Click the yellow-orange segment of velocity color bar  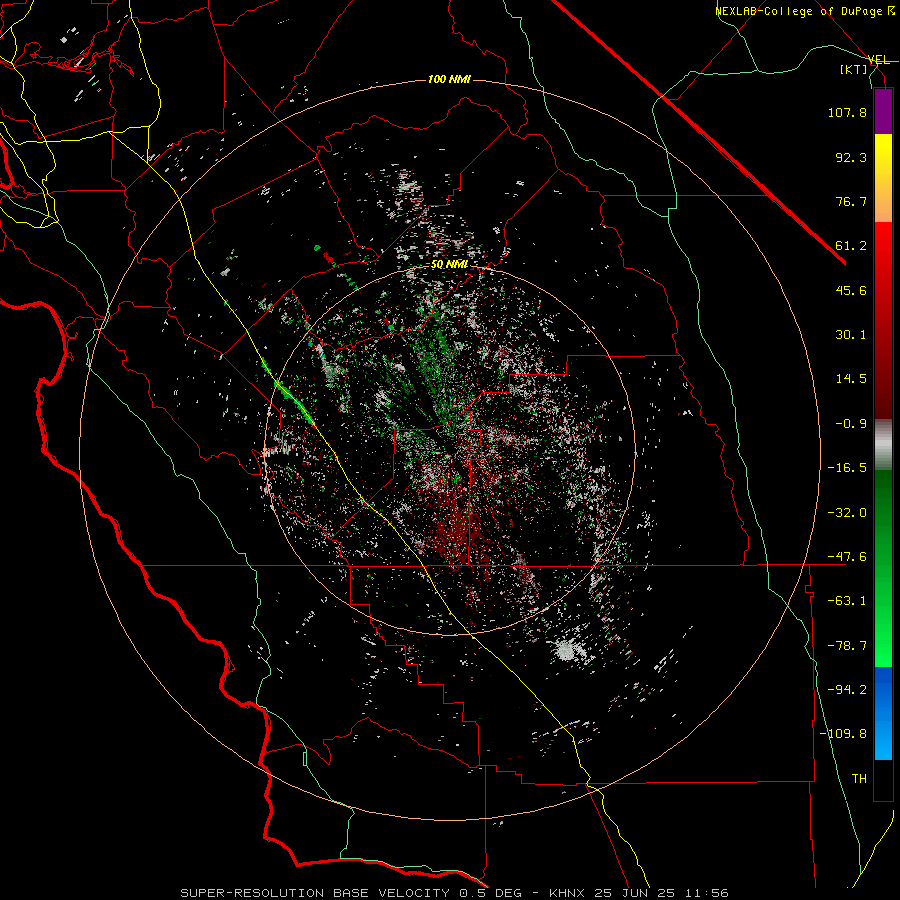[x=883, y=178]
